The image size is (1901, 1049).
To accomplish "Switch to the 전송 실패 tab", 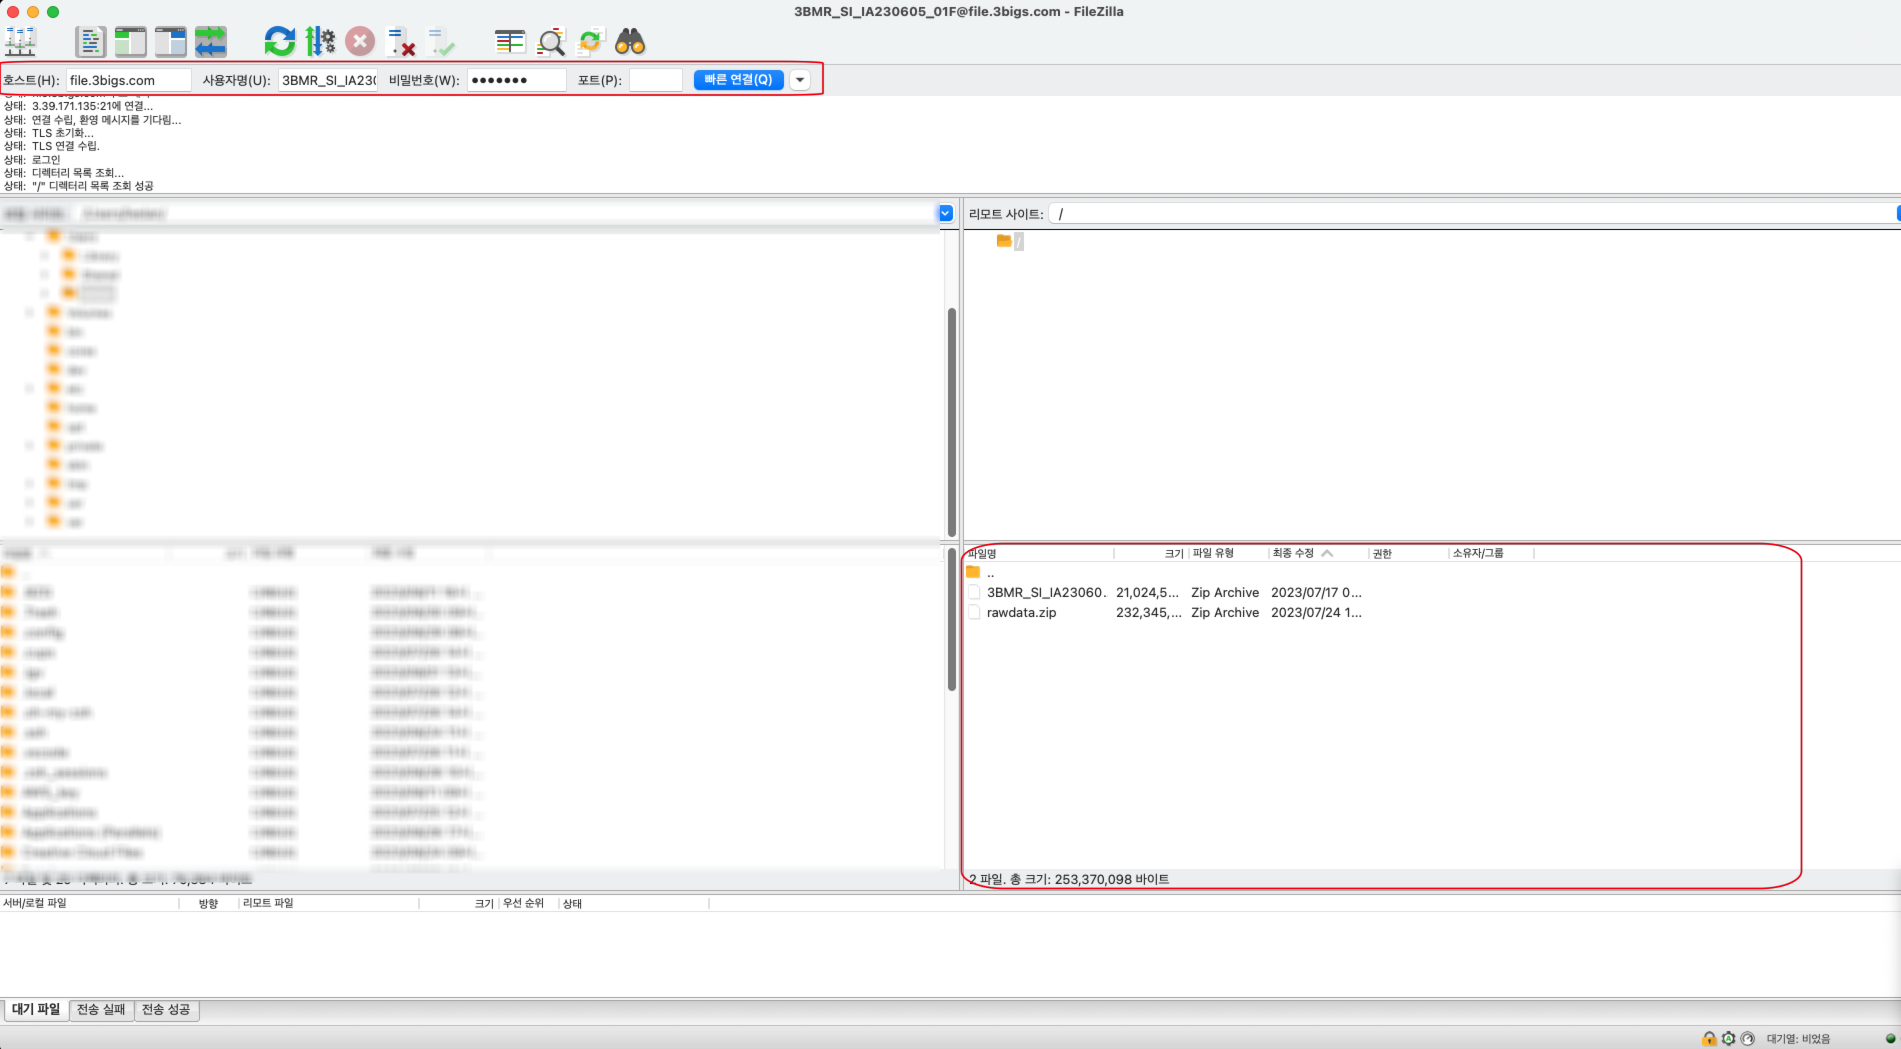I will coord(101,1010).
